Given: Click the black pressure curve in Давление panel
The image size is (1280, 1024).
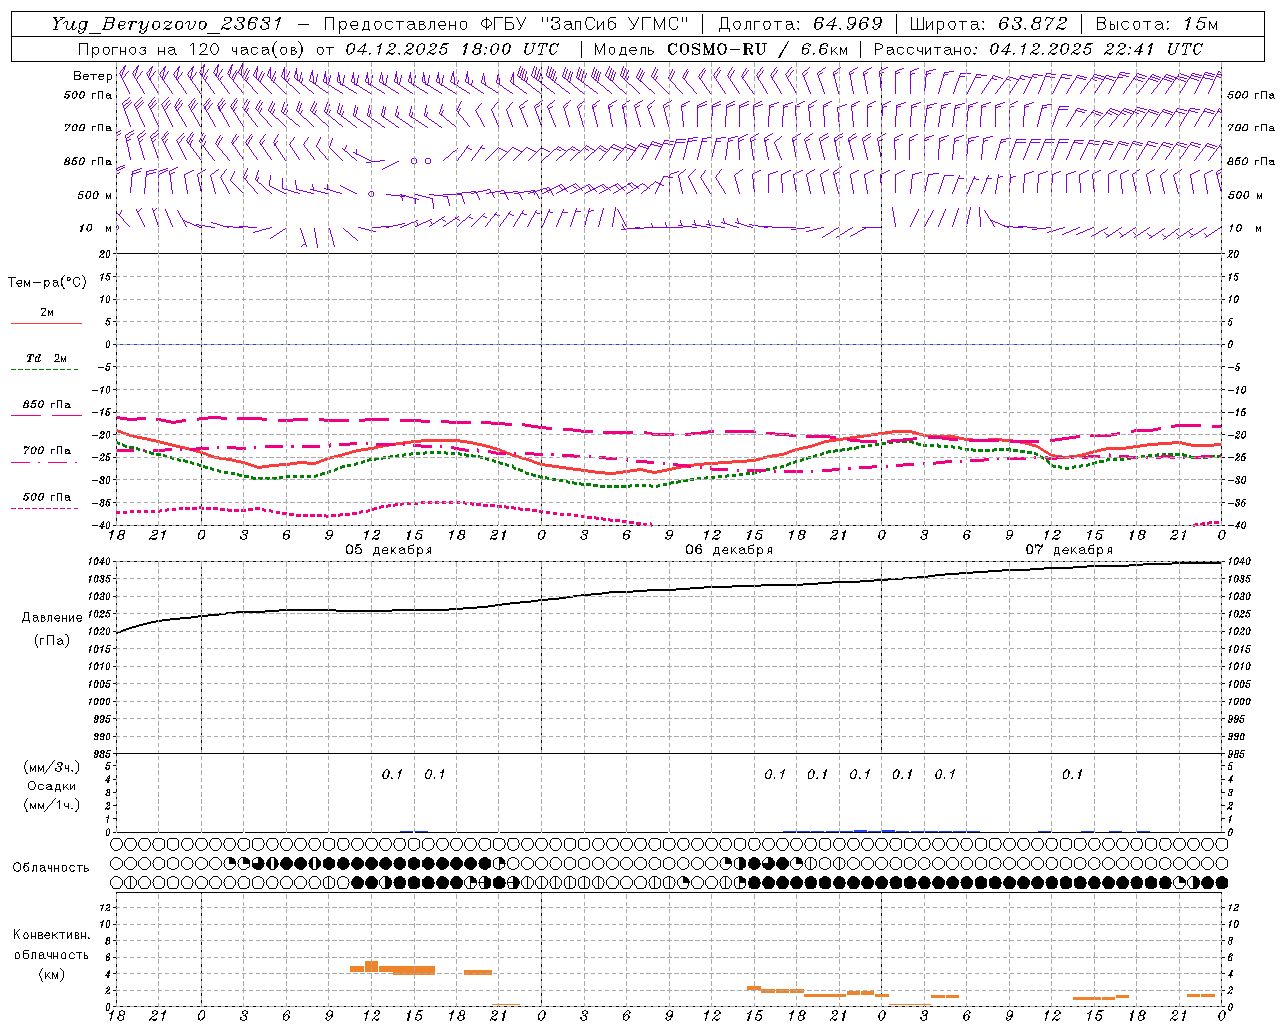Looking at the screenshot, I should (x=670, y=590).
